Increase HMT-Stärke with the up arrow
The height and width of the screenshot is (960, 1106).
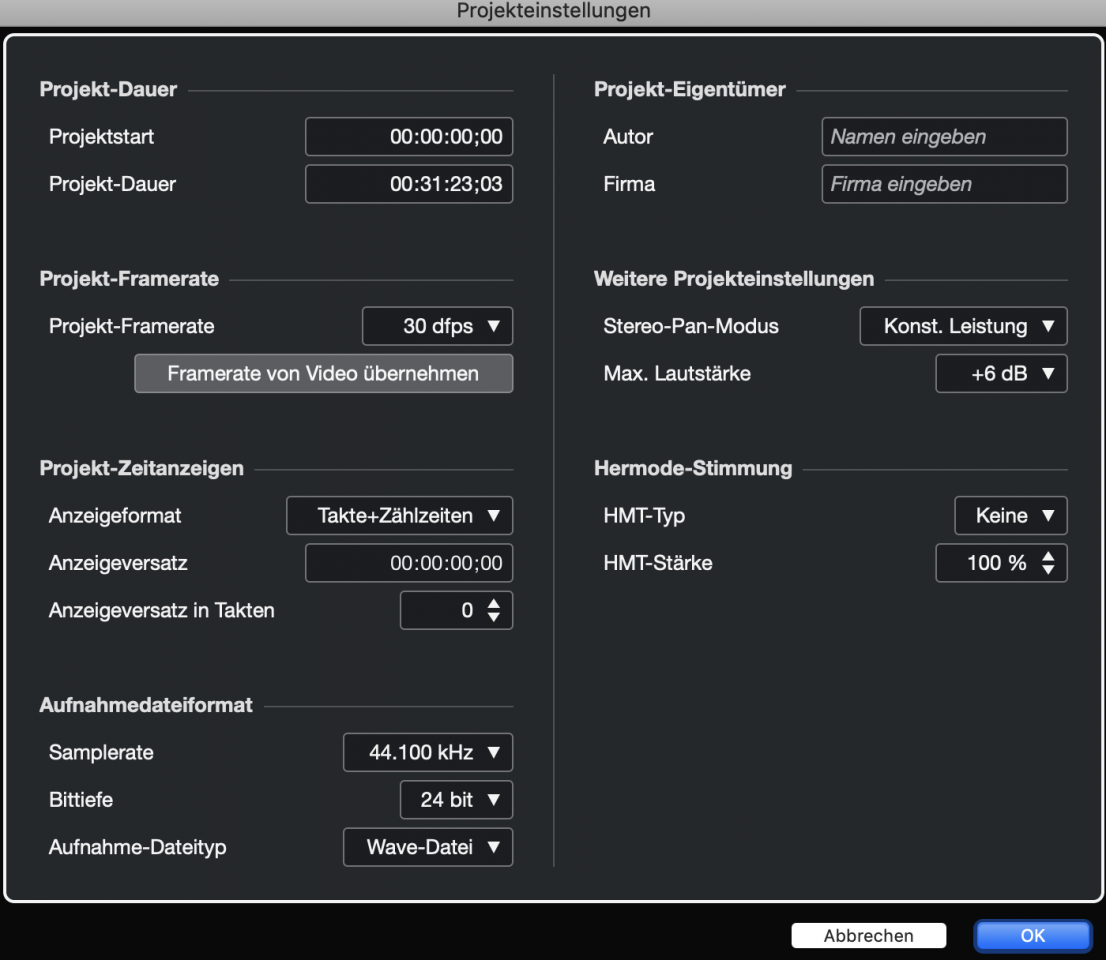[1048, 557]
